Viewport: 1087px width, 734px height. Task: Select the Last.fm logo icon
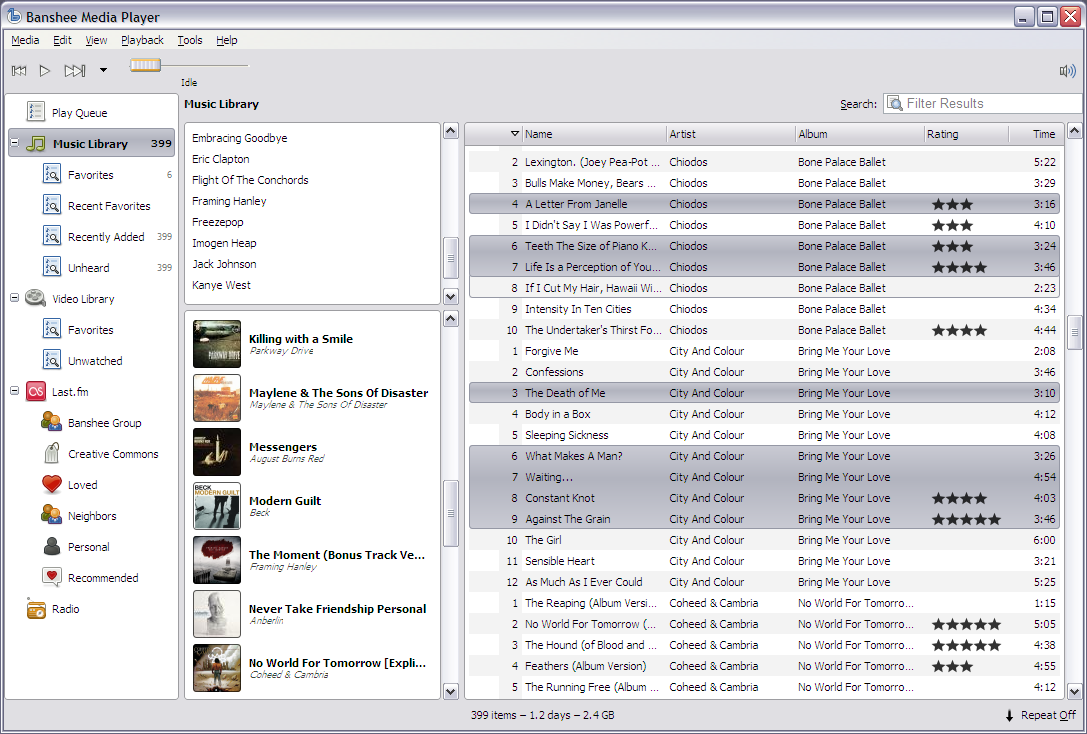[35, 392]
